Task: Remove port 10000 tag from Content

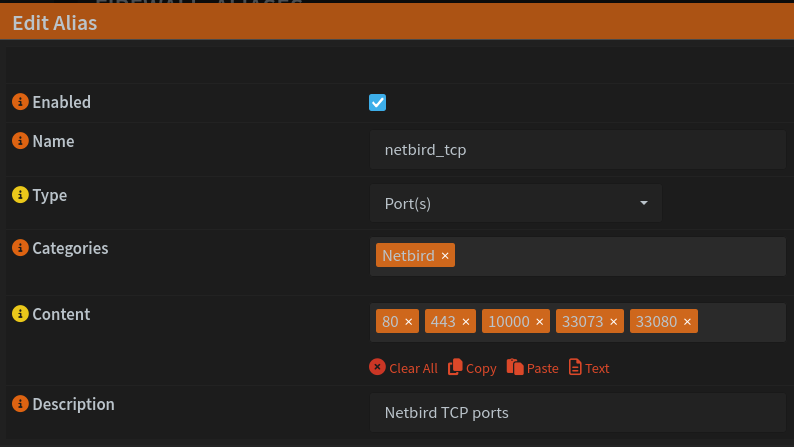Action: coord(539,322)
